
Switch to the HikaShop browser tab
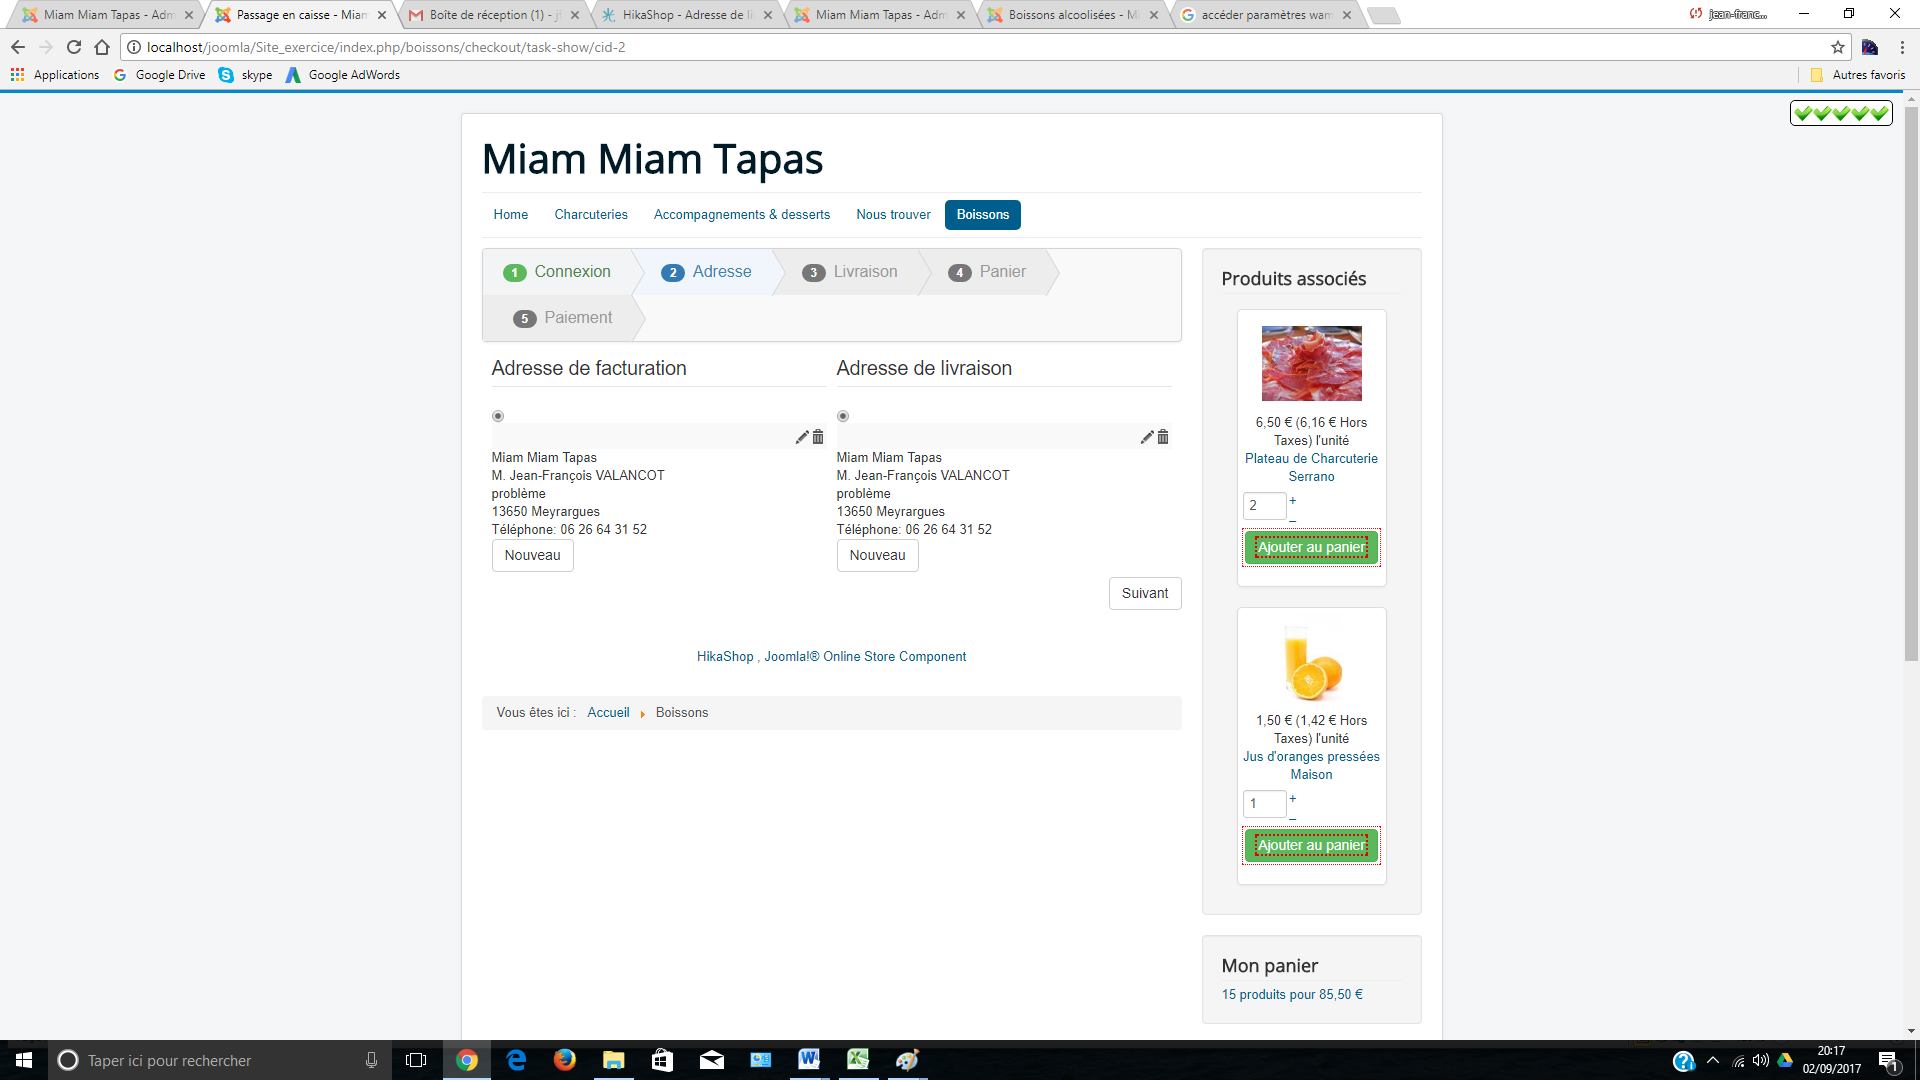(x=683, y=15)
